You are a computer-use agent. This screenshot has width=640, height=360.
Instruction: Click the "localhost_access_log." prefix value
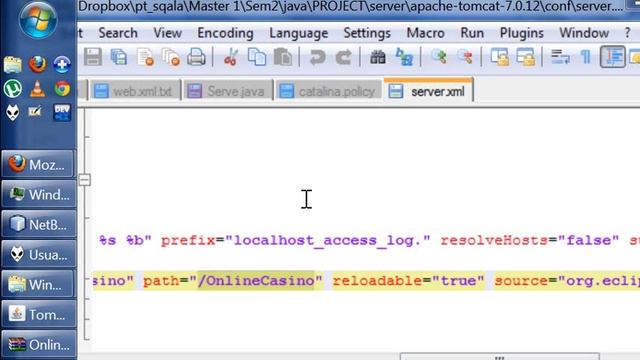pyautogui.click(x=328, y=240)
